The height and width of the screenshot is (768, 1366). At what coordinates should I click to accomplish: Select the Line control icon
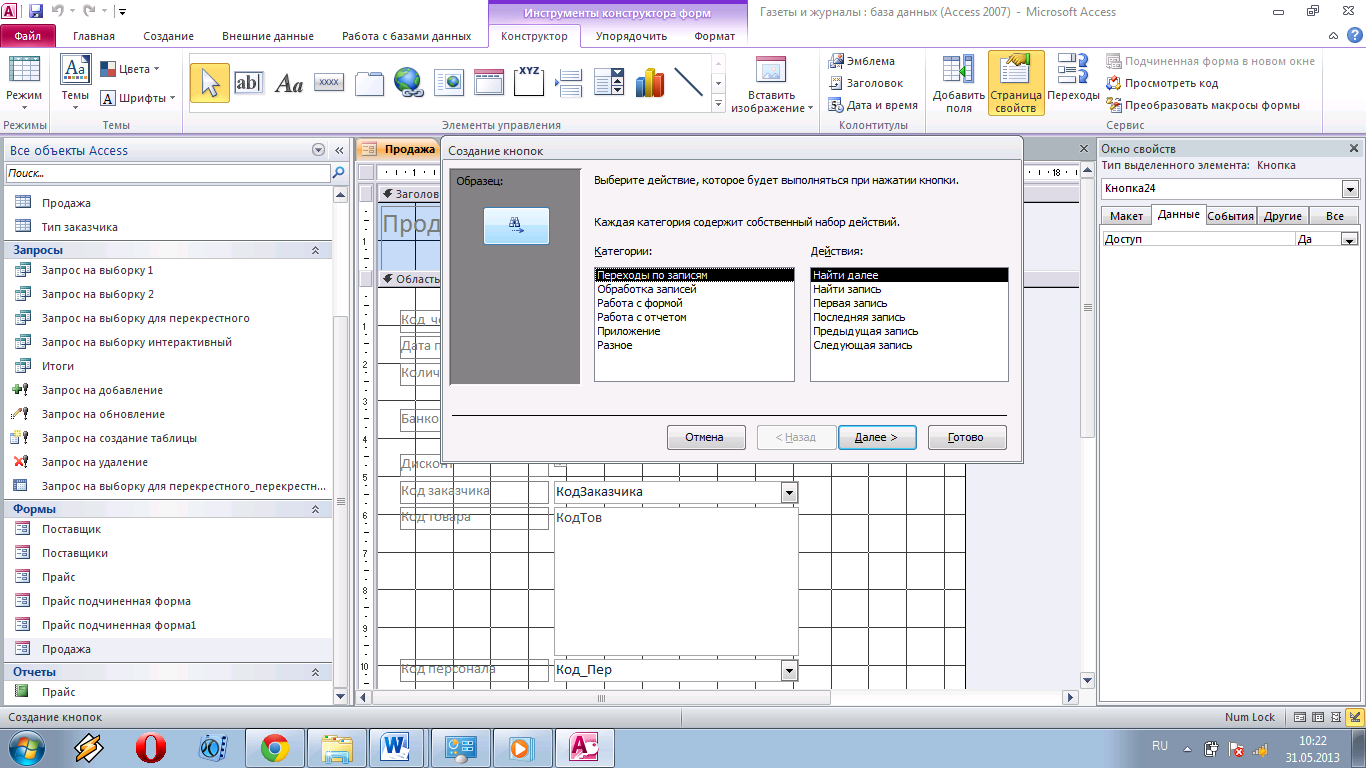[x=688, y=83]
